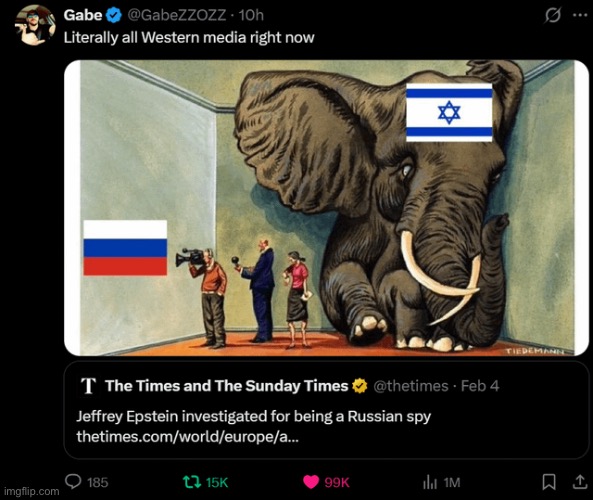Open the elephant cartoon image attachment
This screenshot has height=500, width=593.
tap(326, 208)
